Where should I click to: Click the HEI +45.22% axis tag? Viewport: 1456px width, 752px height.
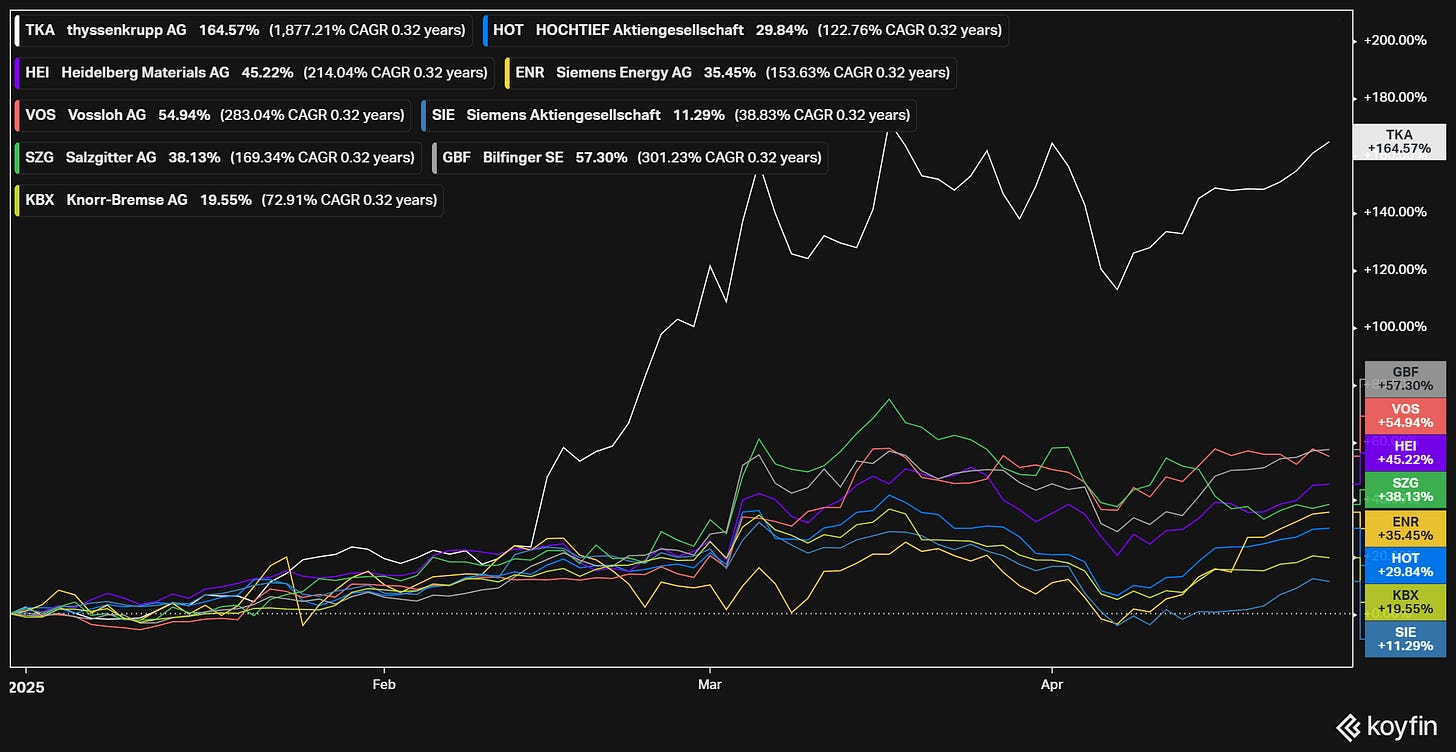[x=1405, y=454]
